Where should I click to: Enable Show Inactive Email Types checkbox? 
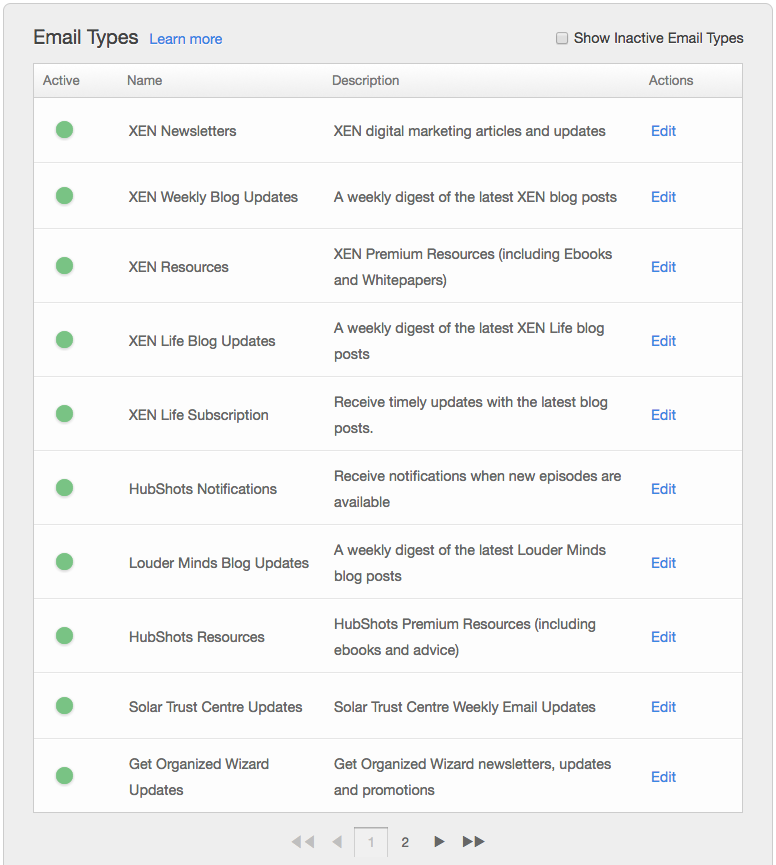[561, 38]
